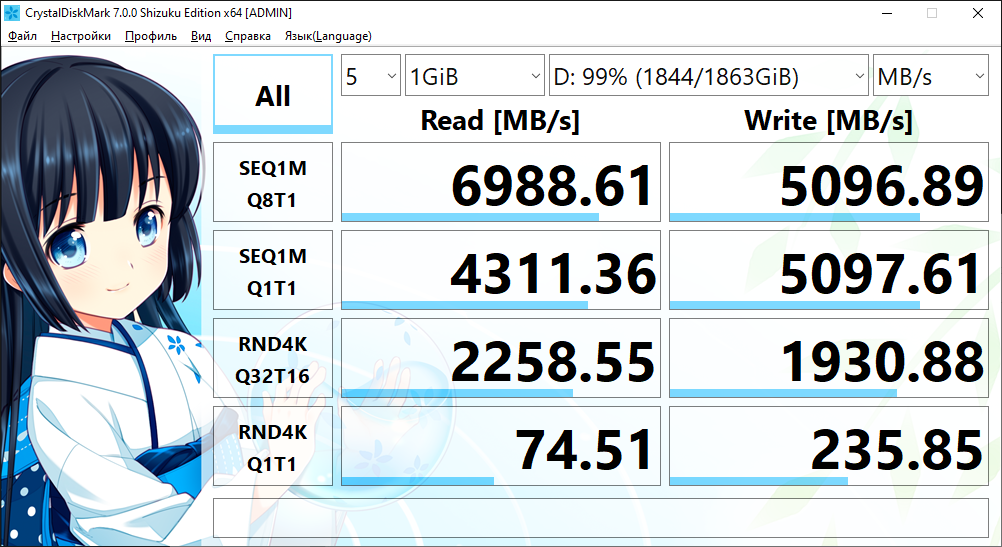Click the 2258.55 read result

pos(501,358)
